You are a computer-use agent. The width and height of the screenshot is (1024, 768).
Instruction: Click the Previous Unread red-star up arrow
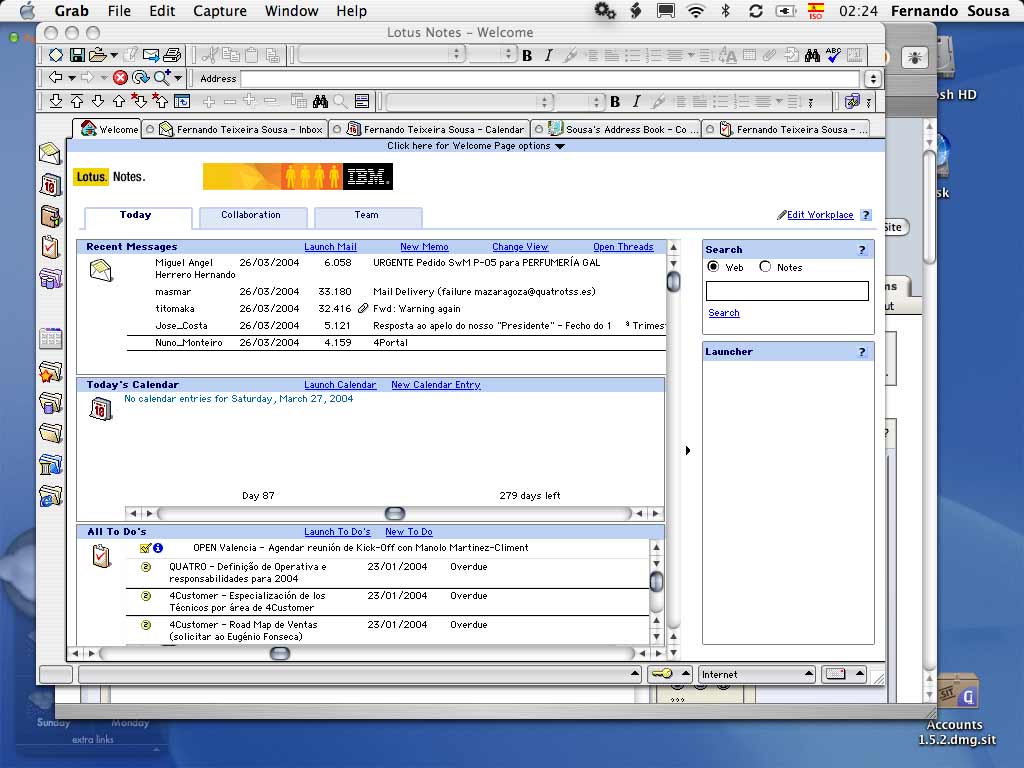click(160, 101)
